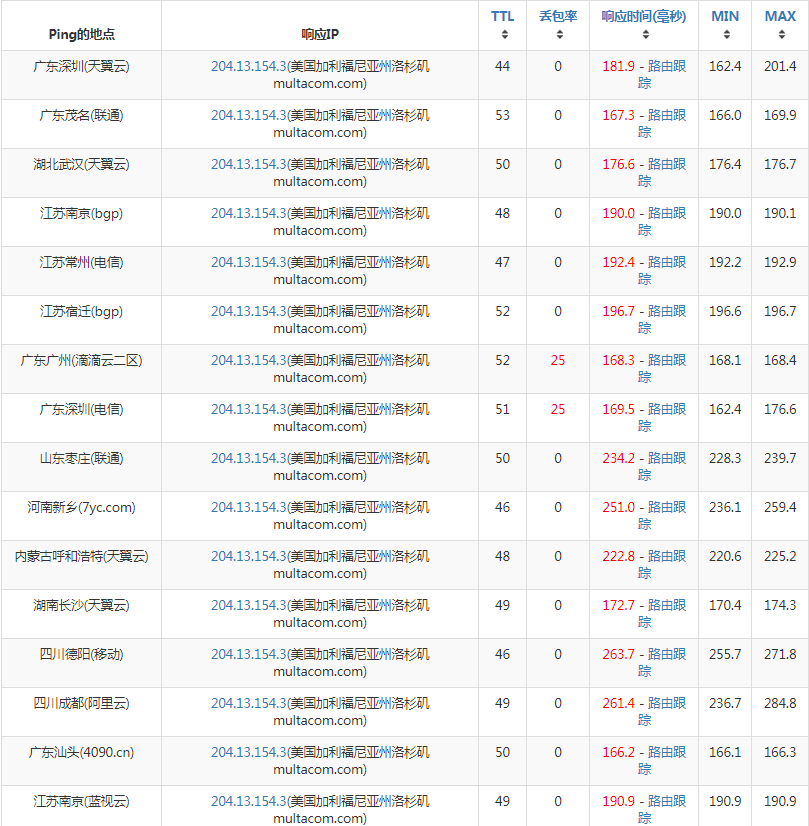
Task: Open 路由跟踪 for the 河南新乡(7yc.com) row
Action: point(666,507)
